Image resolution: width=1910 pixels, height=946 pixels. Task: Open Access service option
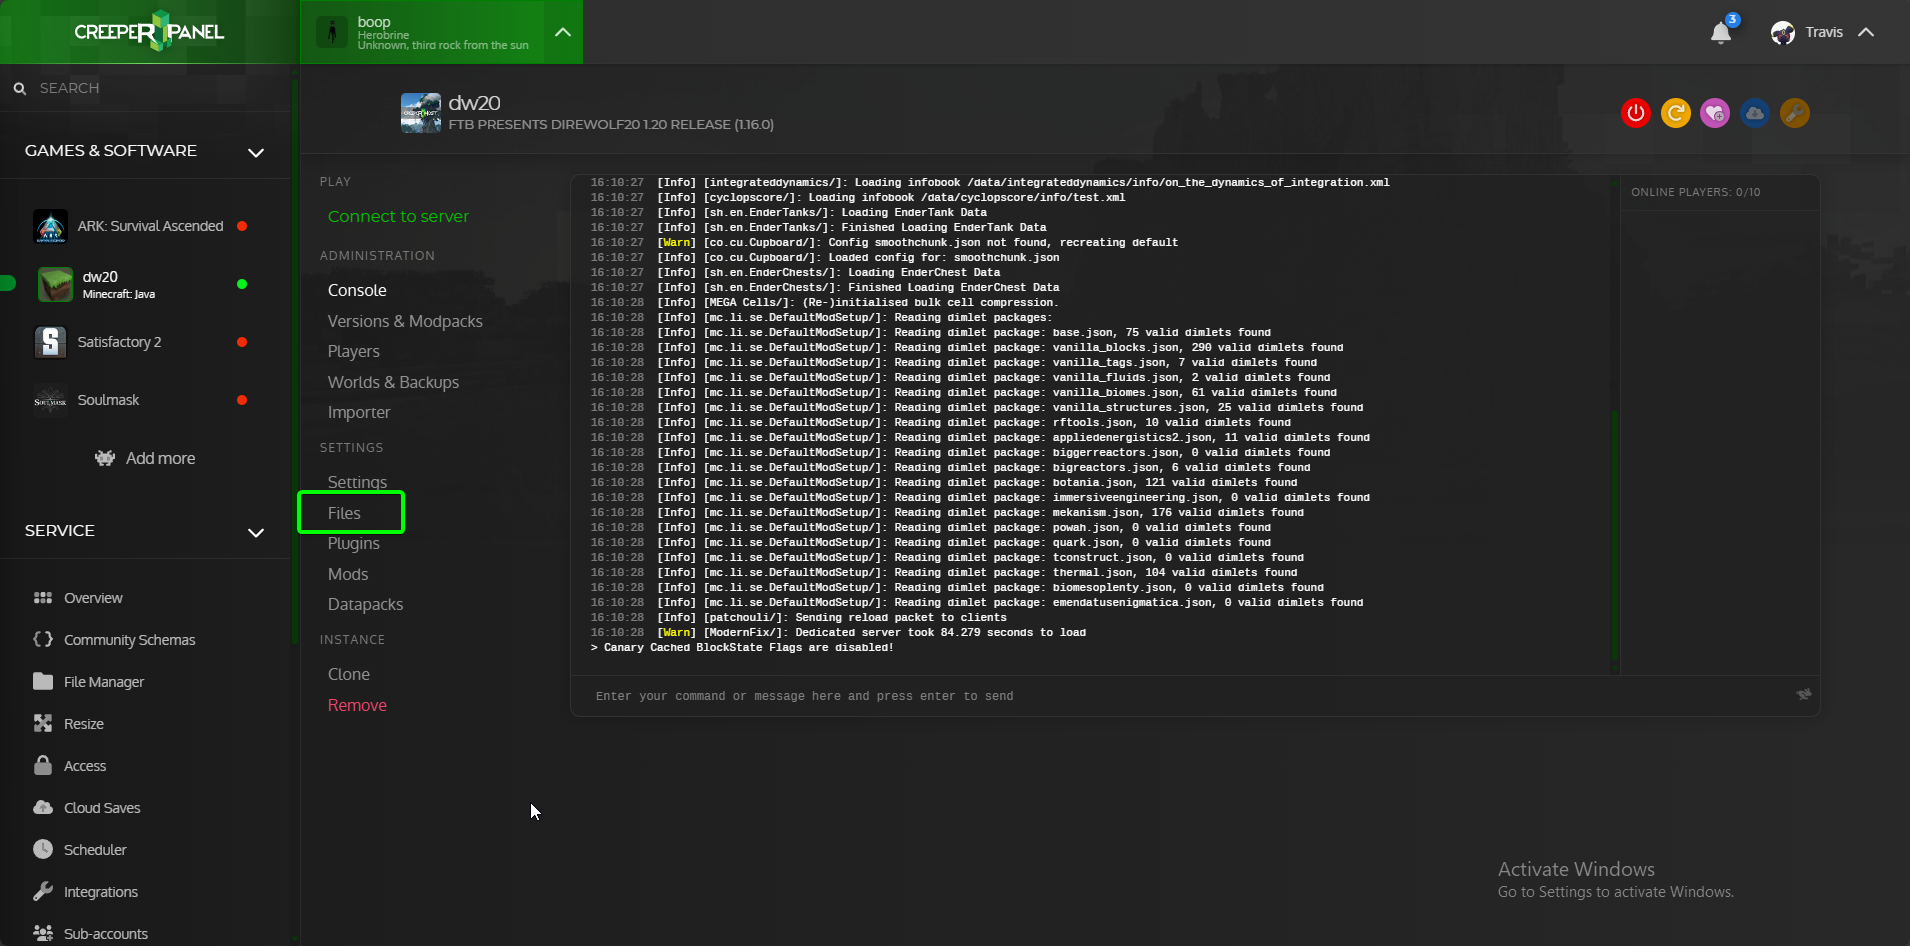point(85,766)
